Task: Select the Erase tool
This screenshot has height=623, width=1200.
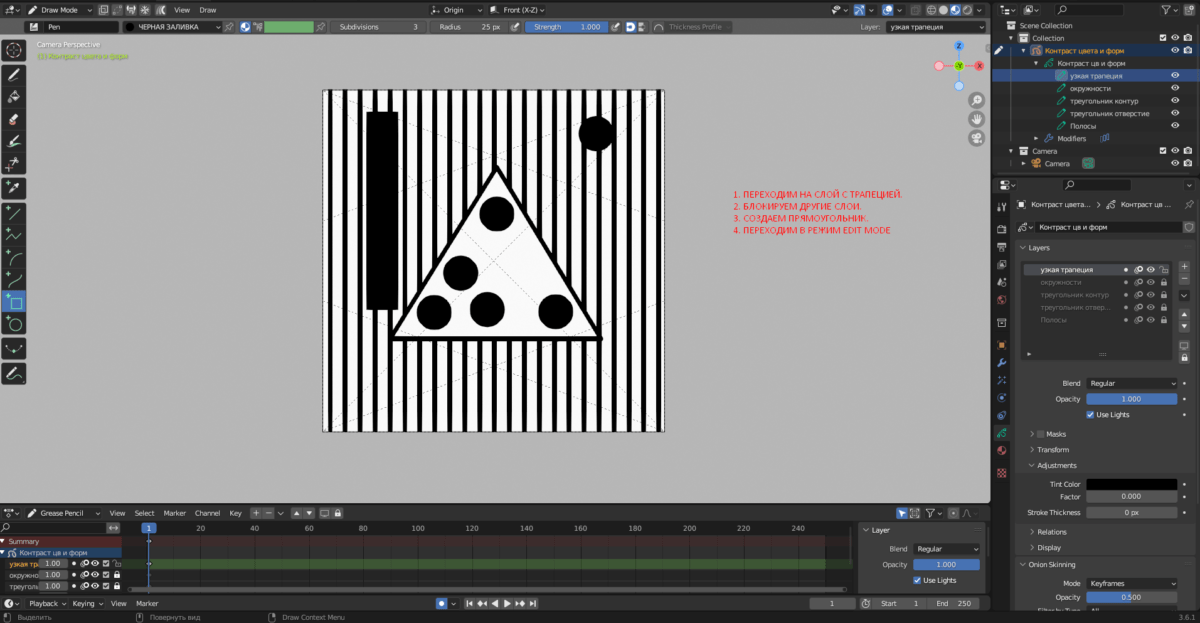Action: tap(14, 119)
